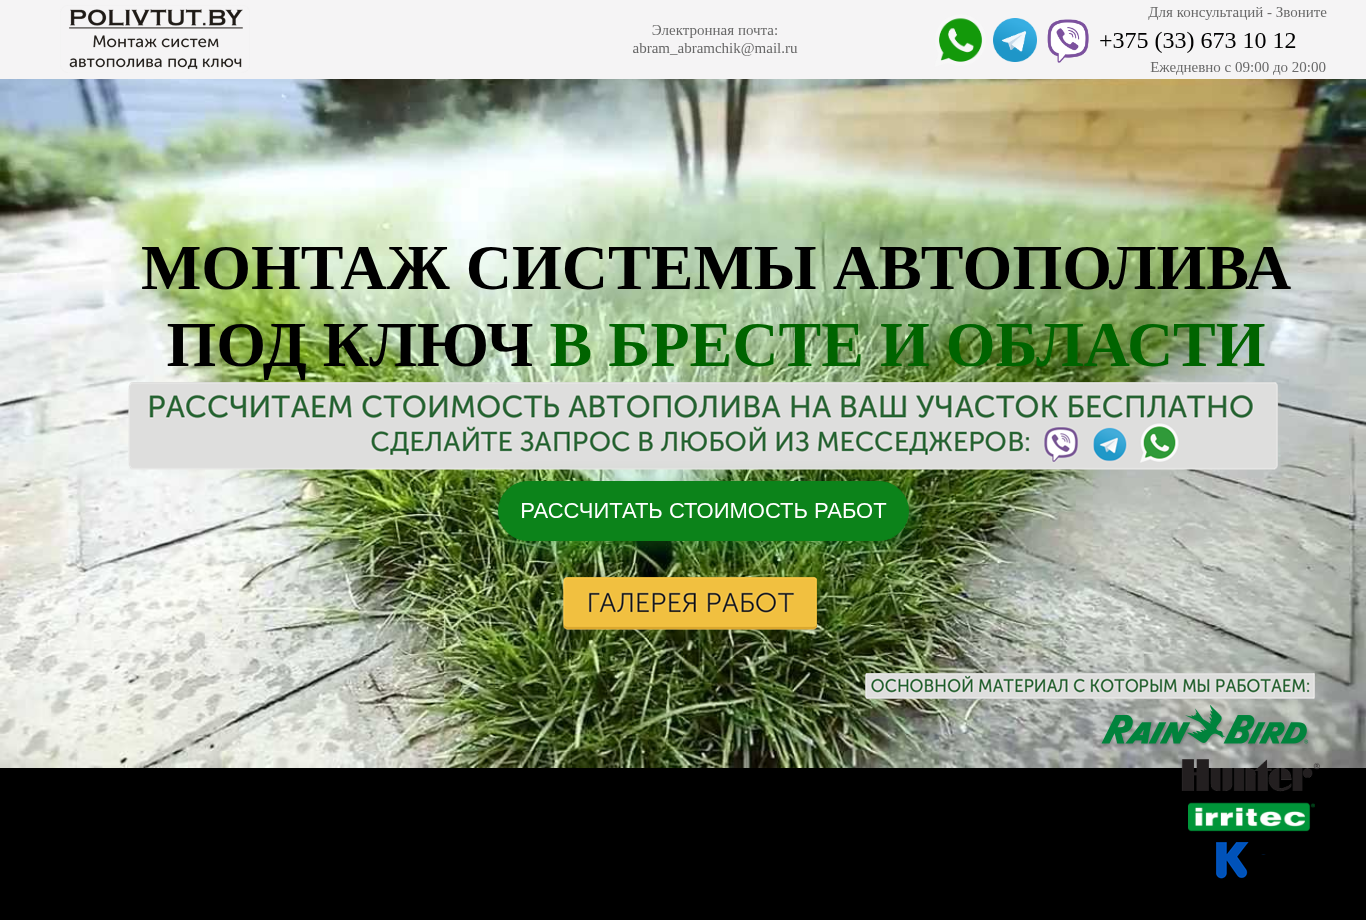Open the Viber icon in the header
This screenshot has height=920, width=1366.
1068,41
